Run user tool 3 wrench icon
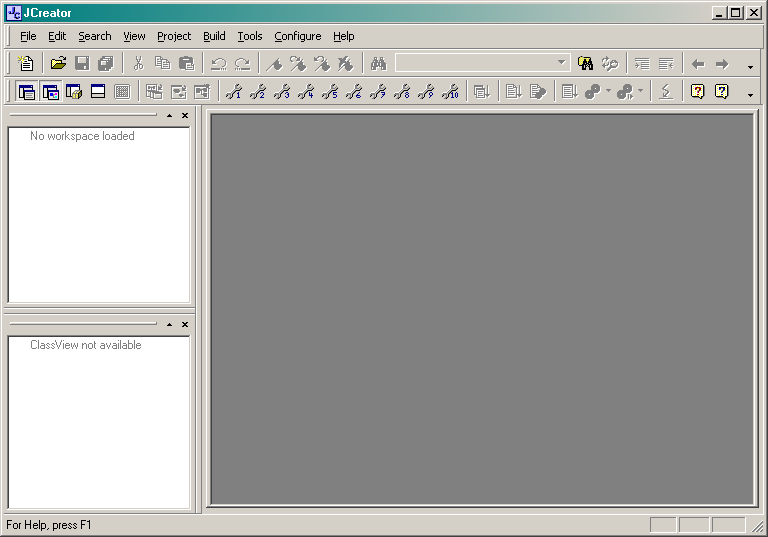Screen dimensions: 768x537 point(282,92)
